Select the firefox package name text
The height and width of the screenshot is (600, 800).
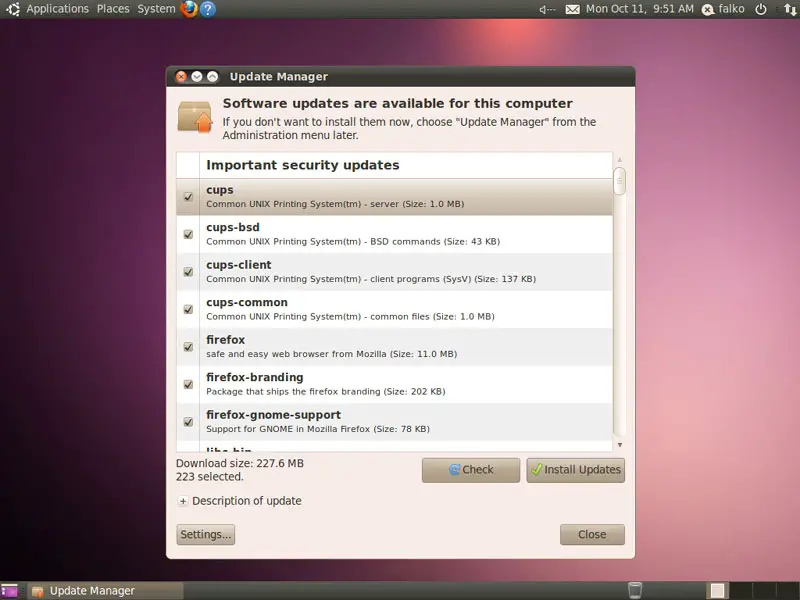(x=226, y=340)
